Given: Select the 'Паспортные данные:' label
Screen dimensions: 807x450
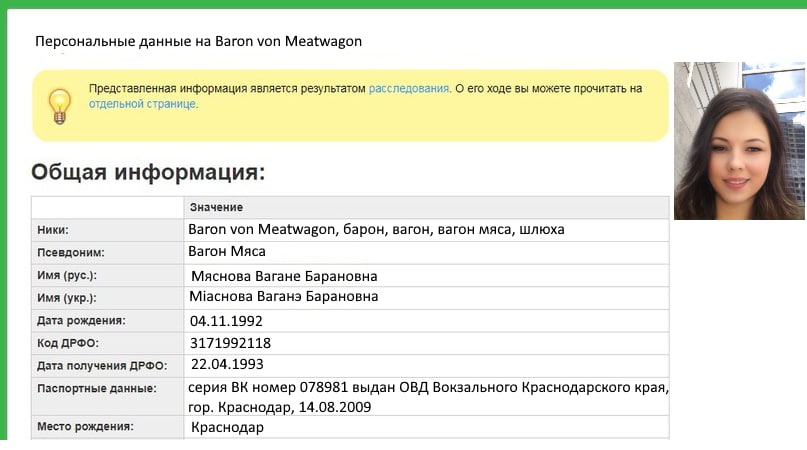Looking at the screenshot, I should tap(97, 389).
